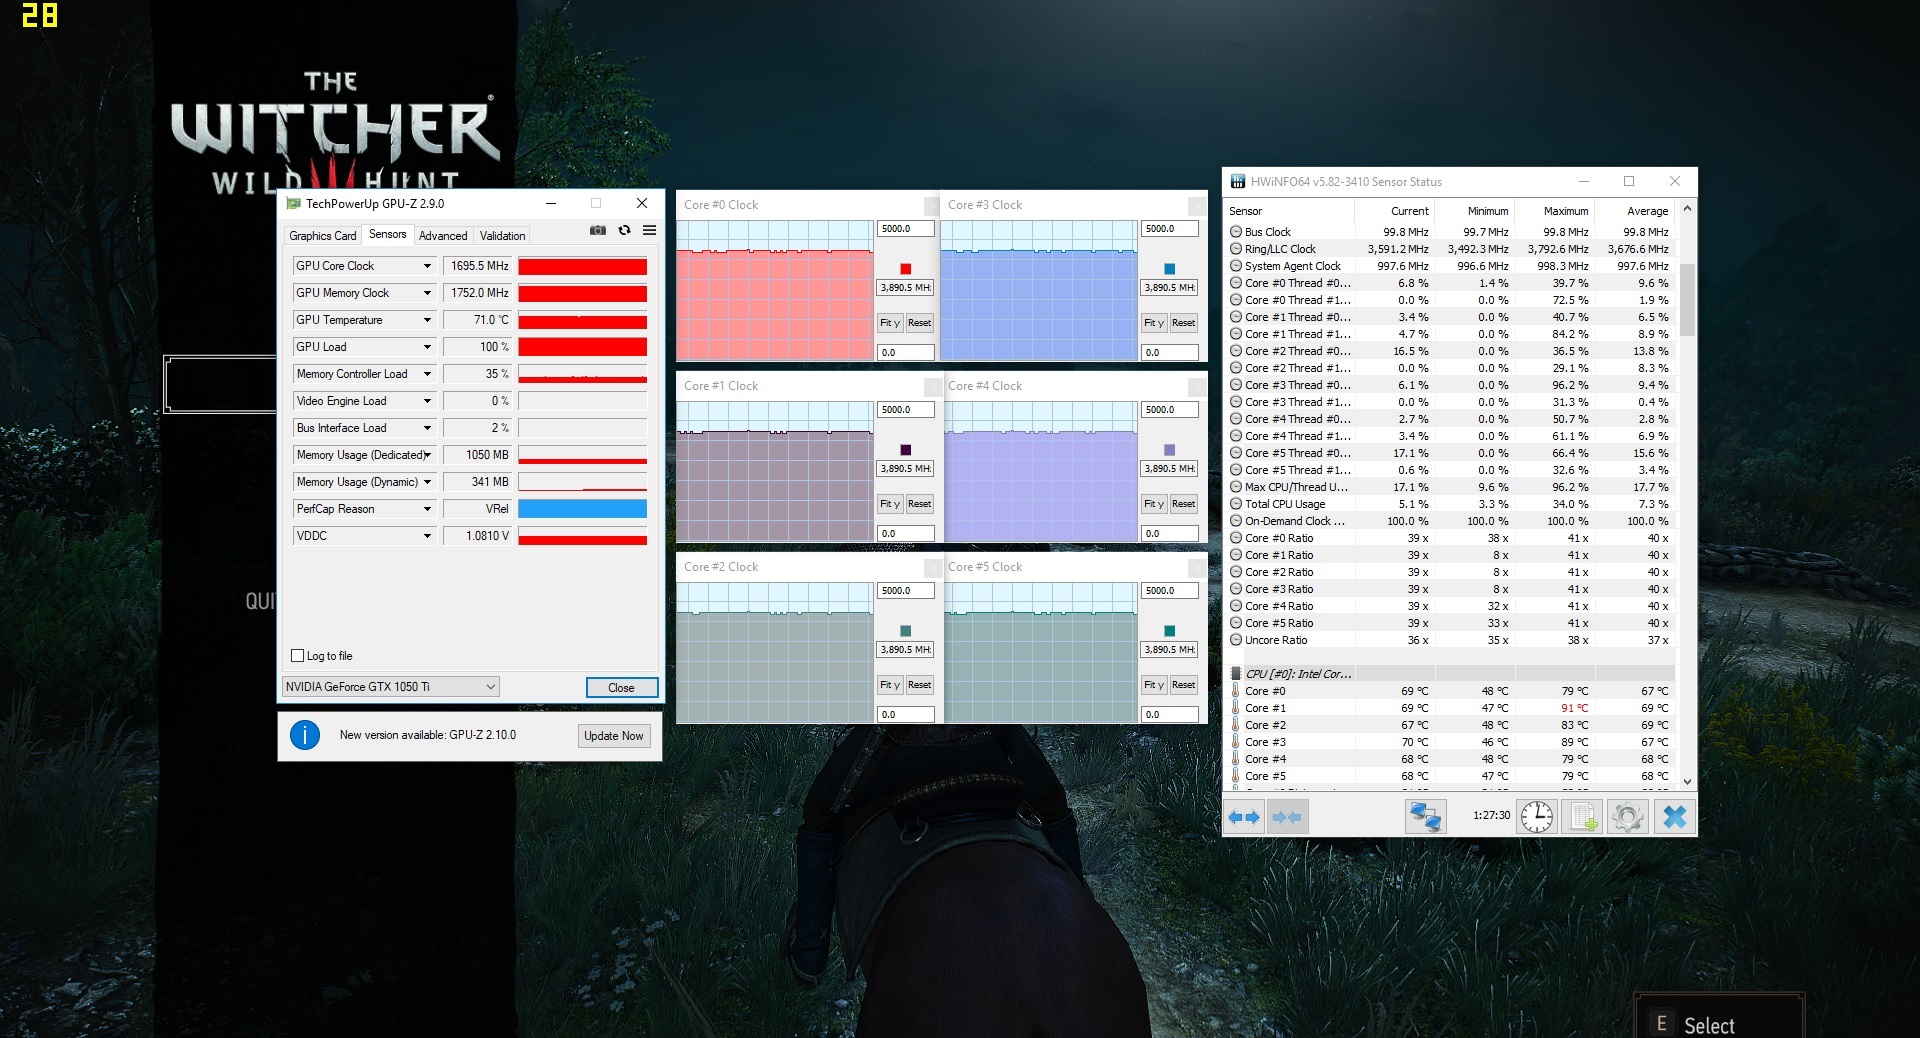The image size is (1920, 1038).
Task: Reset HWiNFO elapsed time clock icon
Action: click(1537, 817)
